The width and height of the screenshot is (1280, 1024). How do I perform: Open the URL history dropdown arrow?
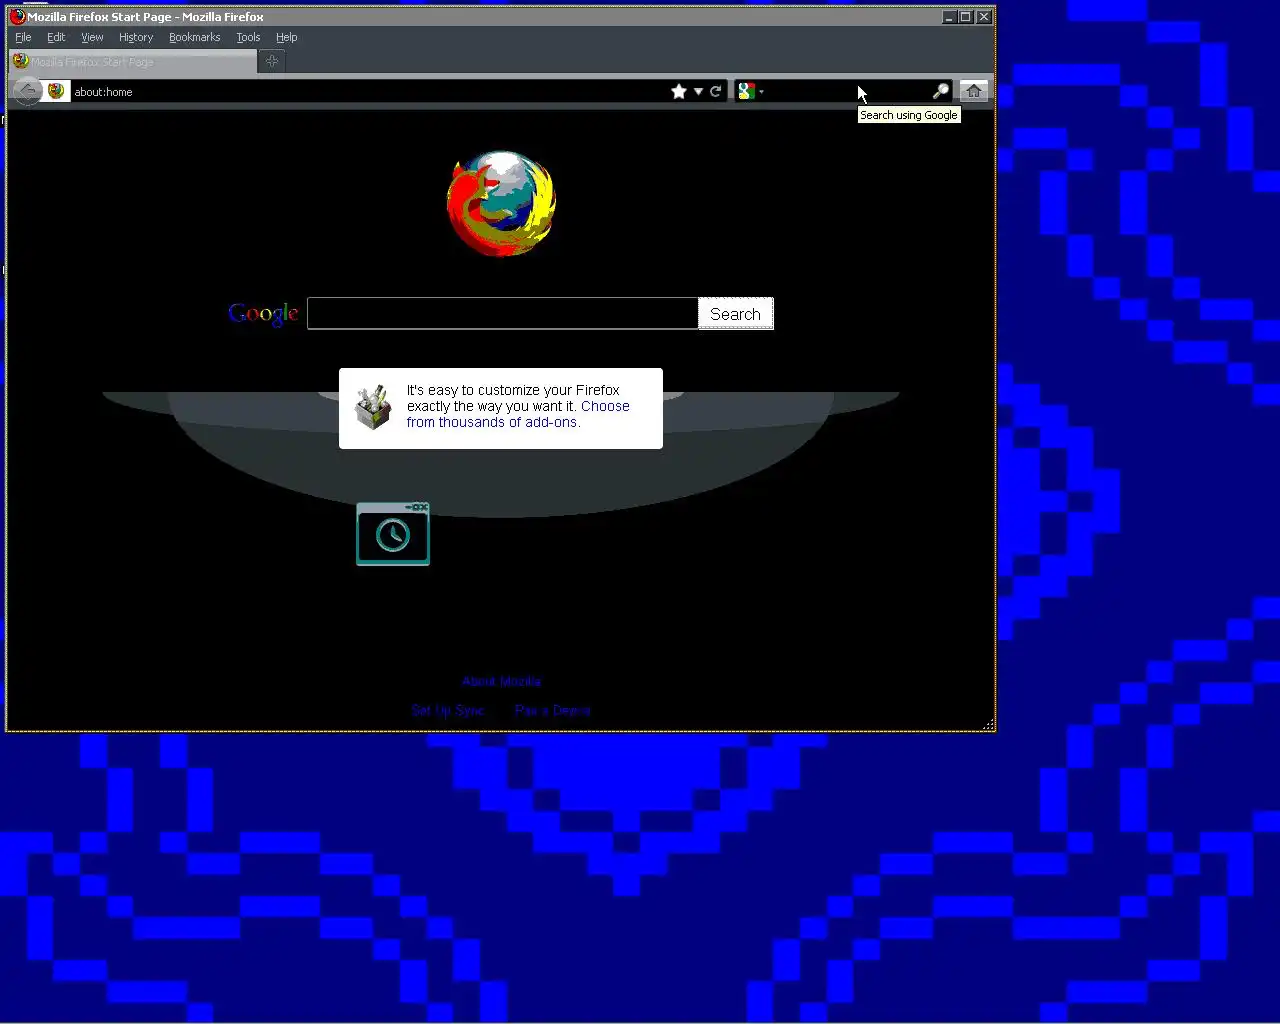tap(698, 91)
